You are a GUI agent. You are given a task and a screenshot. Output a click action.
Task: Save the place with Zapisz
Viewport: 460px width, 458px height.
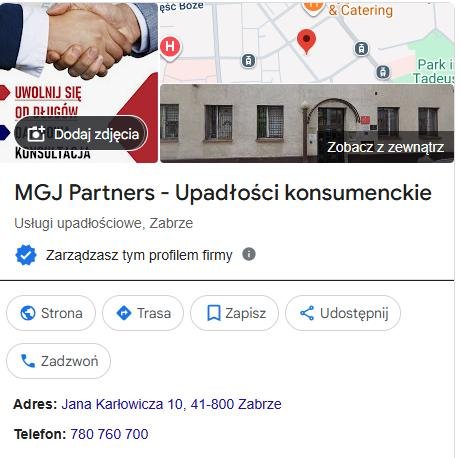[x=234, y=313]
